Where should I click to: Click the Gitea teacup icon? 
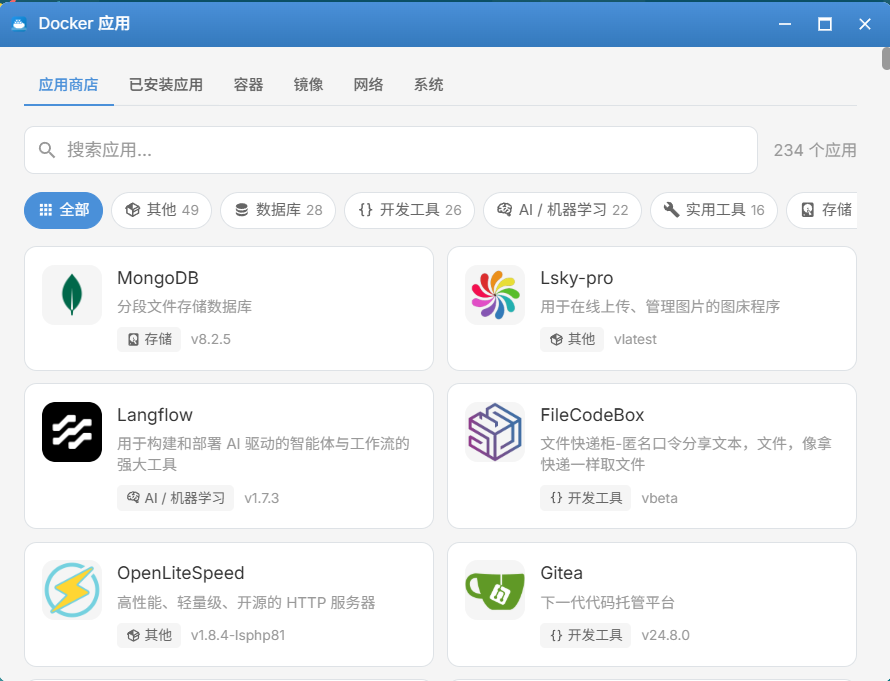[x=494, y=590]
